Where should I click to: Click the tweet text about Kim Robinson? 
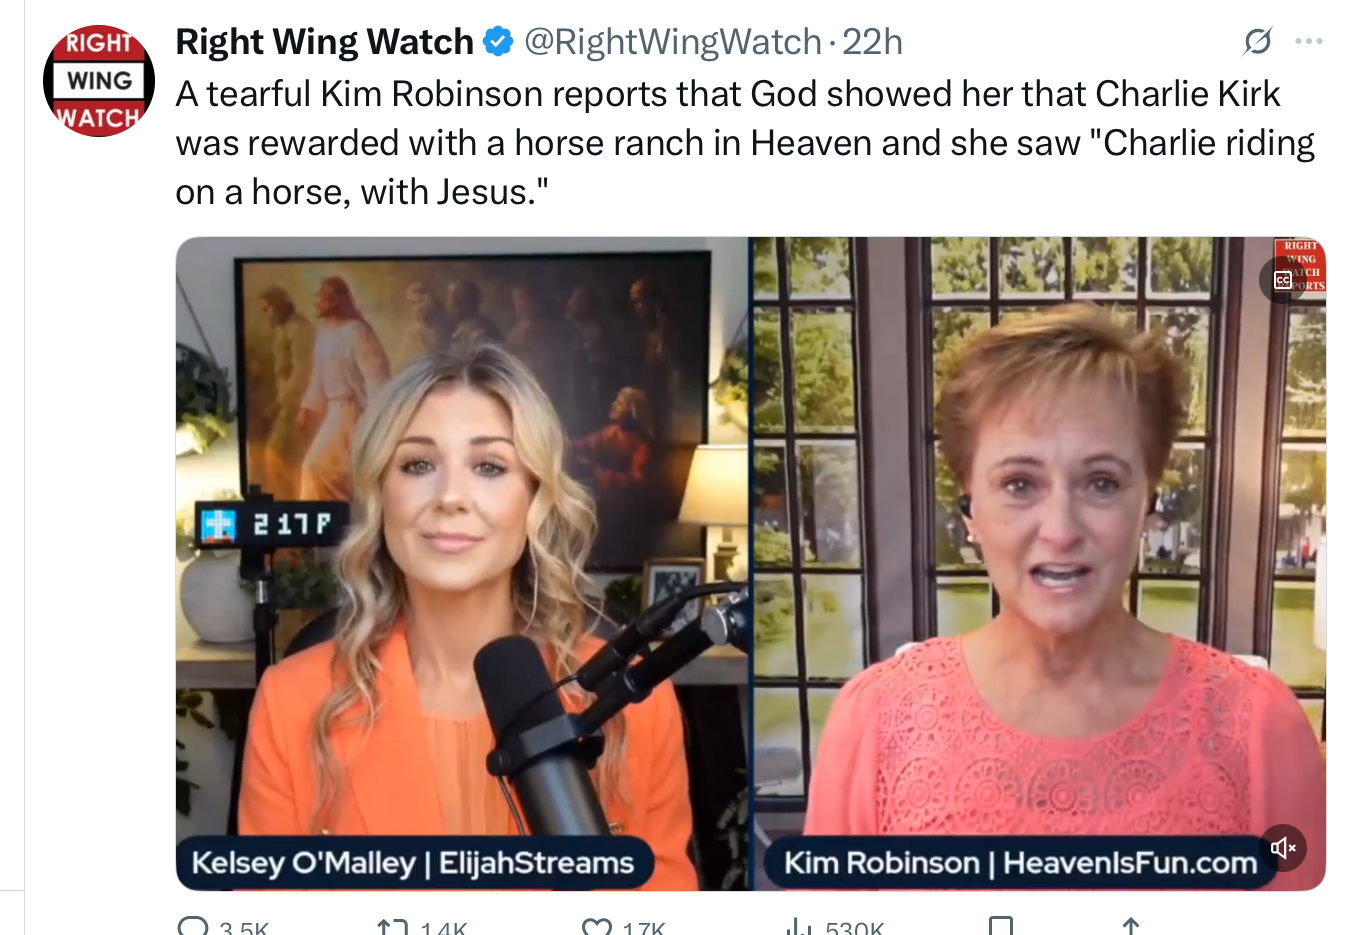tap(745, 142)
